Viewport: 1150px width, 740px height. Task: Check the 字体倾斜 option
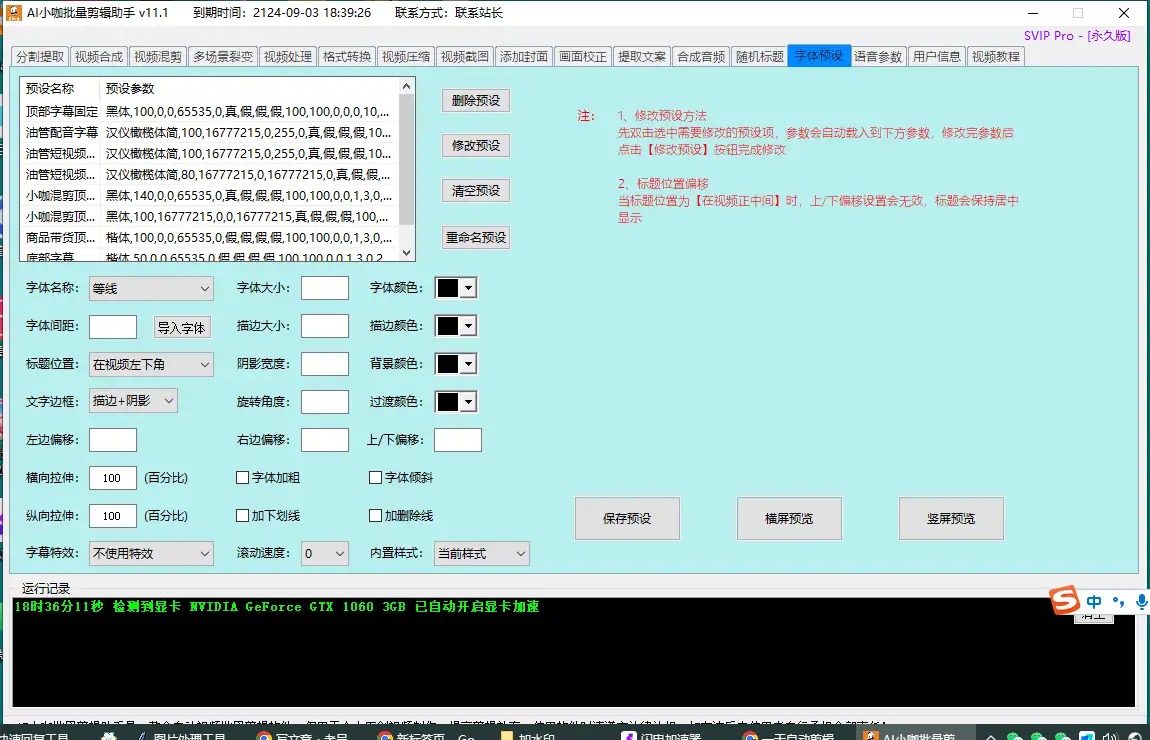[376, 478]
